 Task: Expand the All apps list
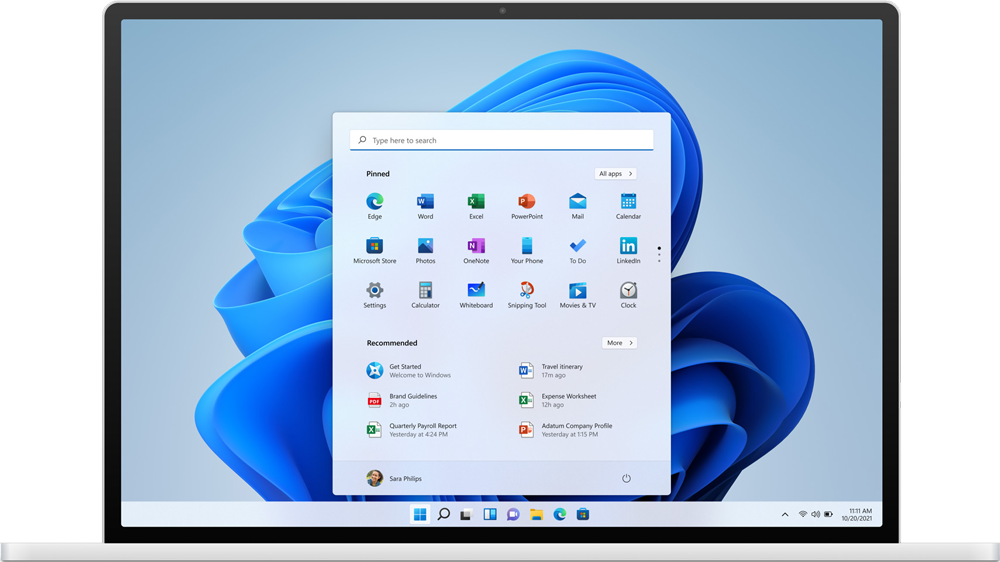615,174
